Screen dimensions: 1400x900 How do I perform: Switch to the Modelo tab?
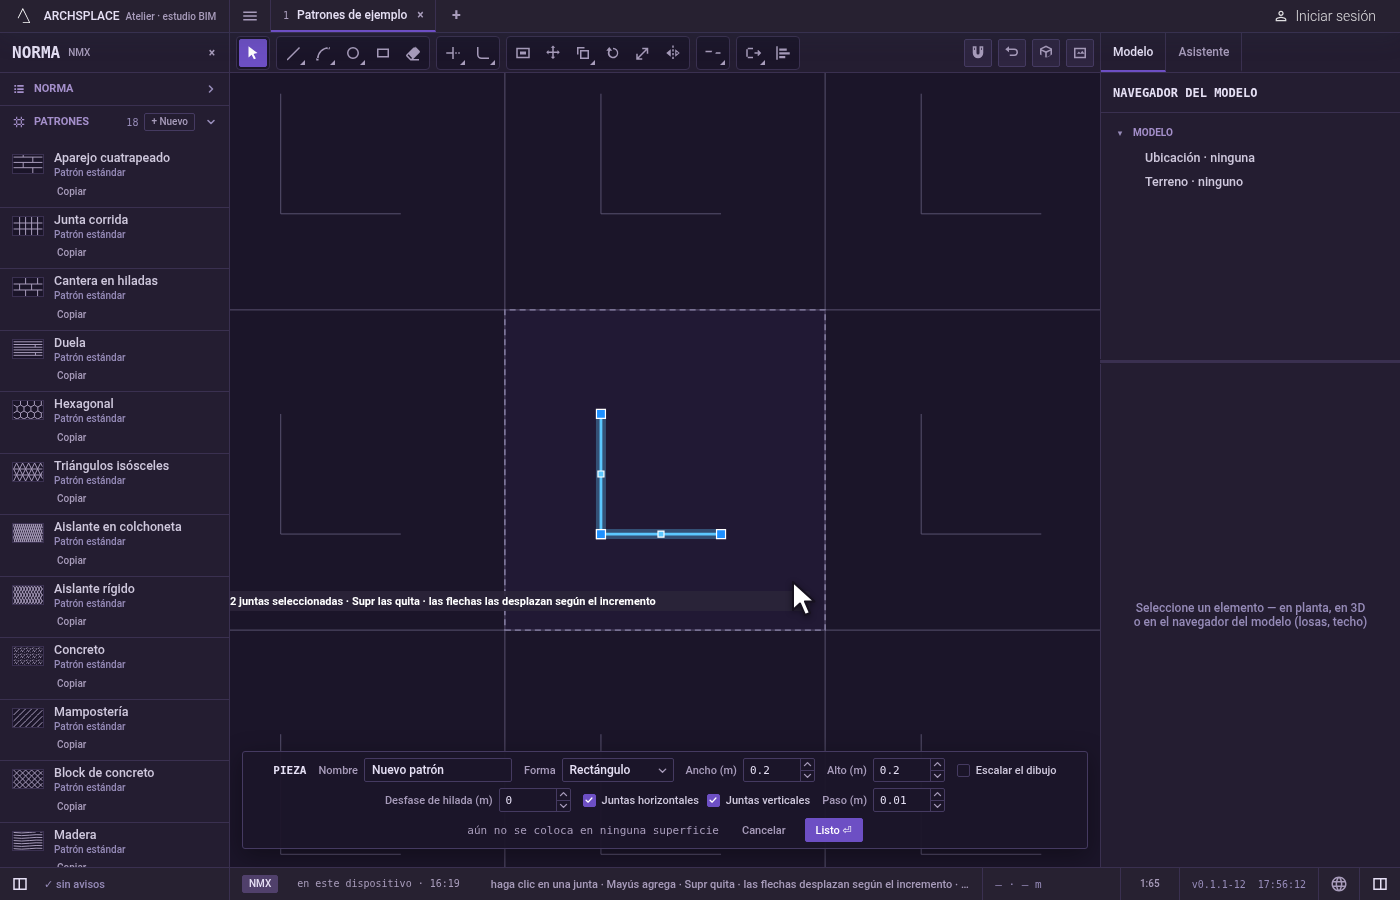1133,52
